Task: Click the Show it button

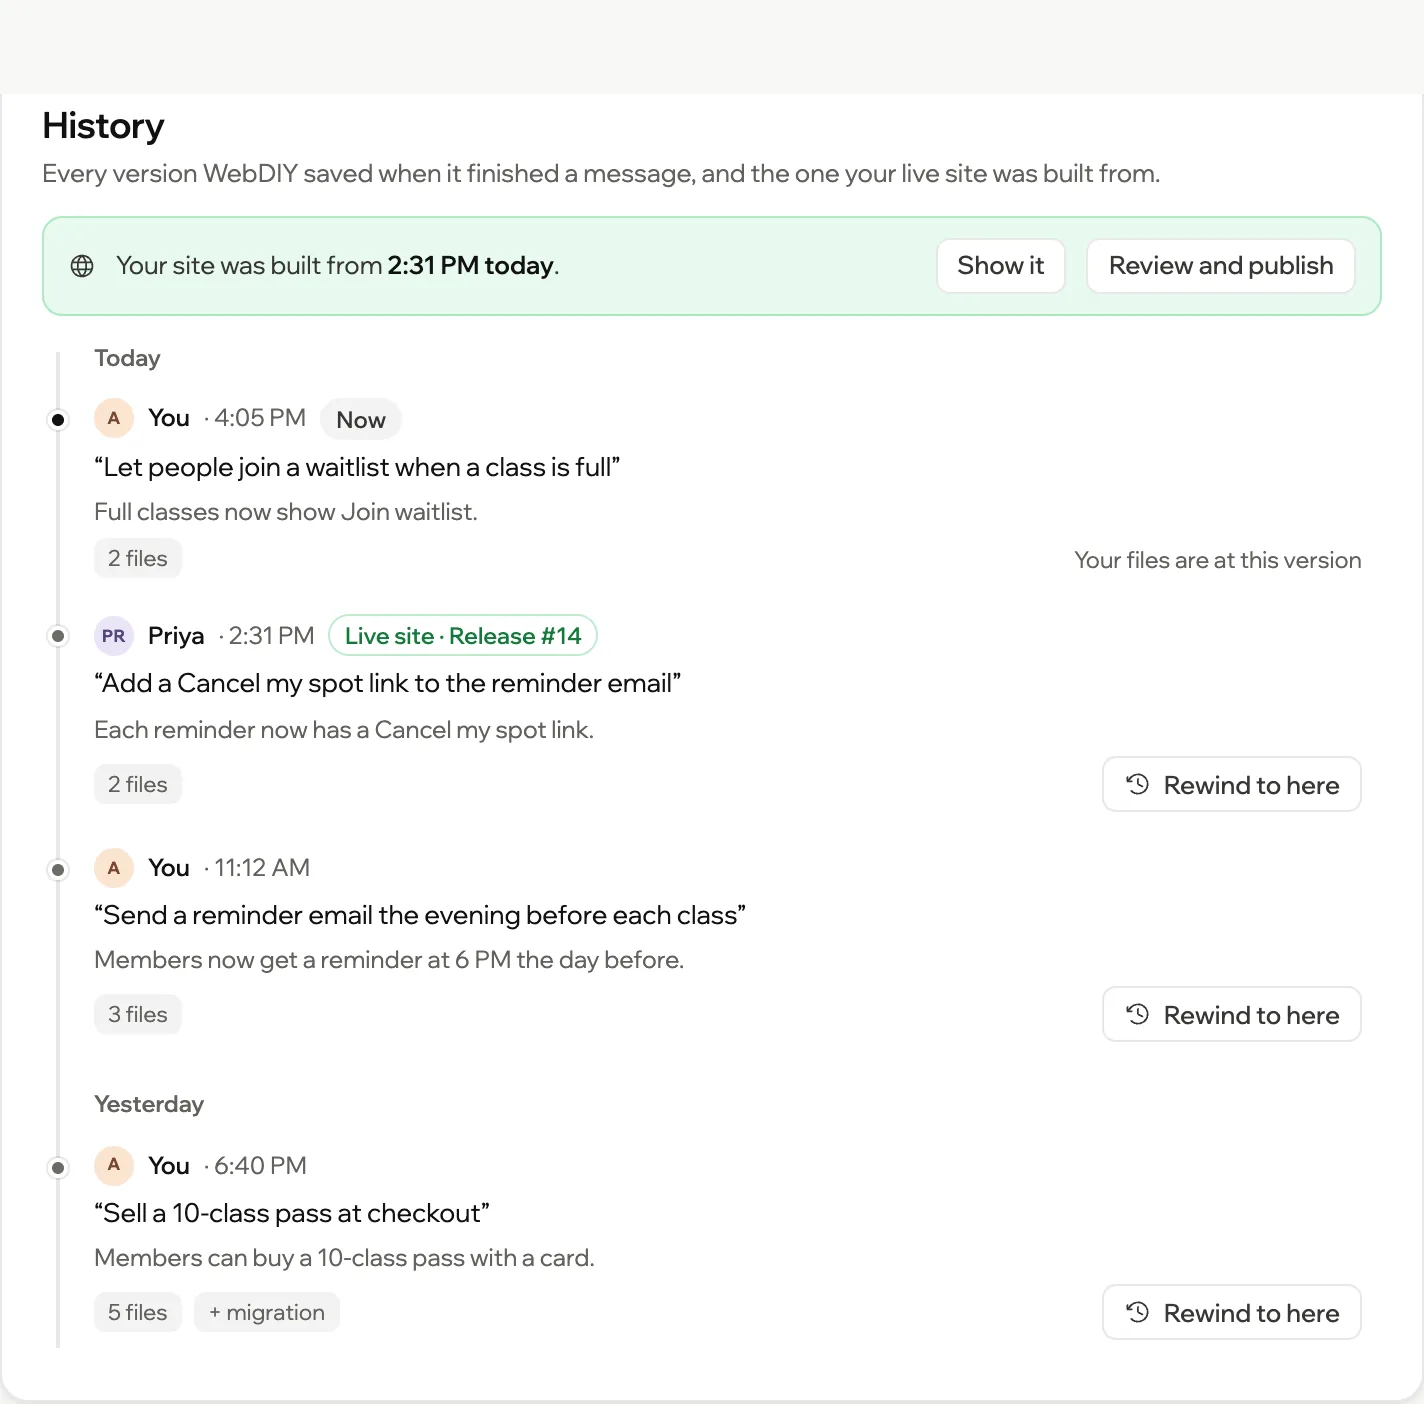Action: pyautogui.click(x=1000, y=266)
